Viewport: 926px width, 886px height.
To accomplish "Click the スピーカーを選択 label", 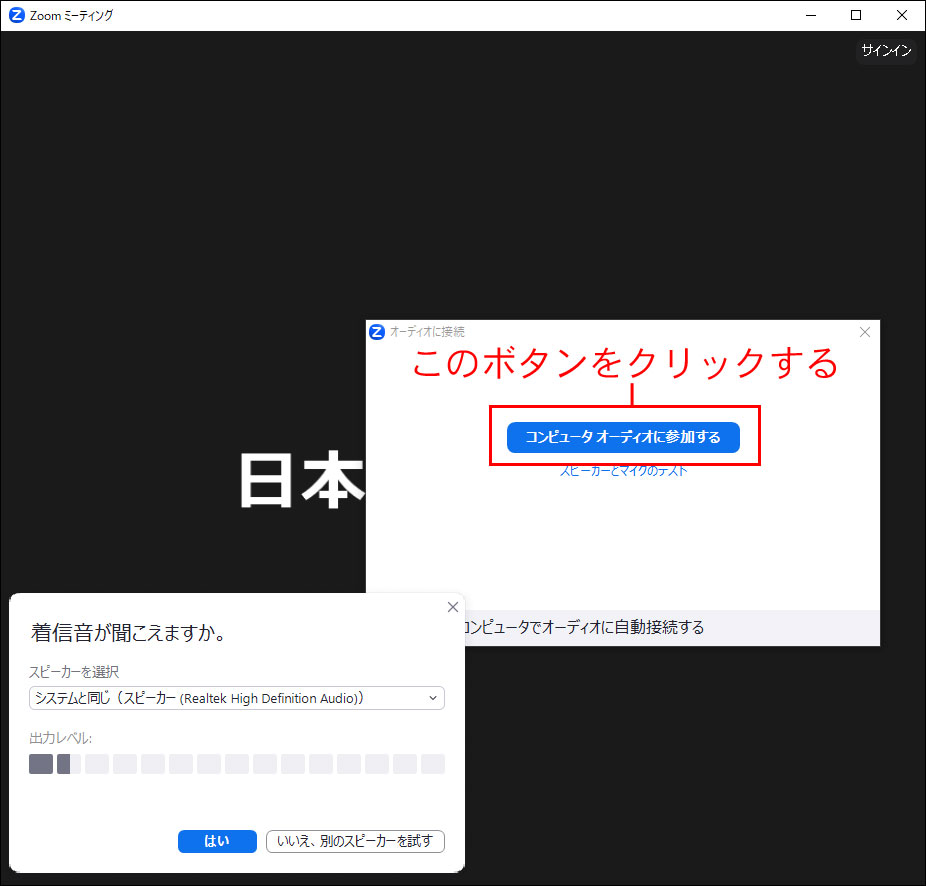I will [x=74, y=672].
